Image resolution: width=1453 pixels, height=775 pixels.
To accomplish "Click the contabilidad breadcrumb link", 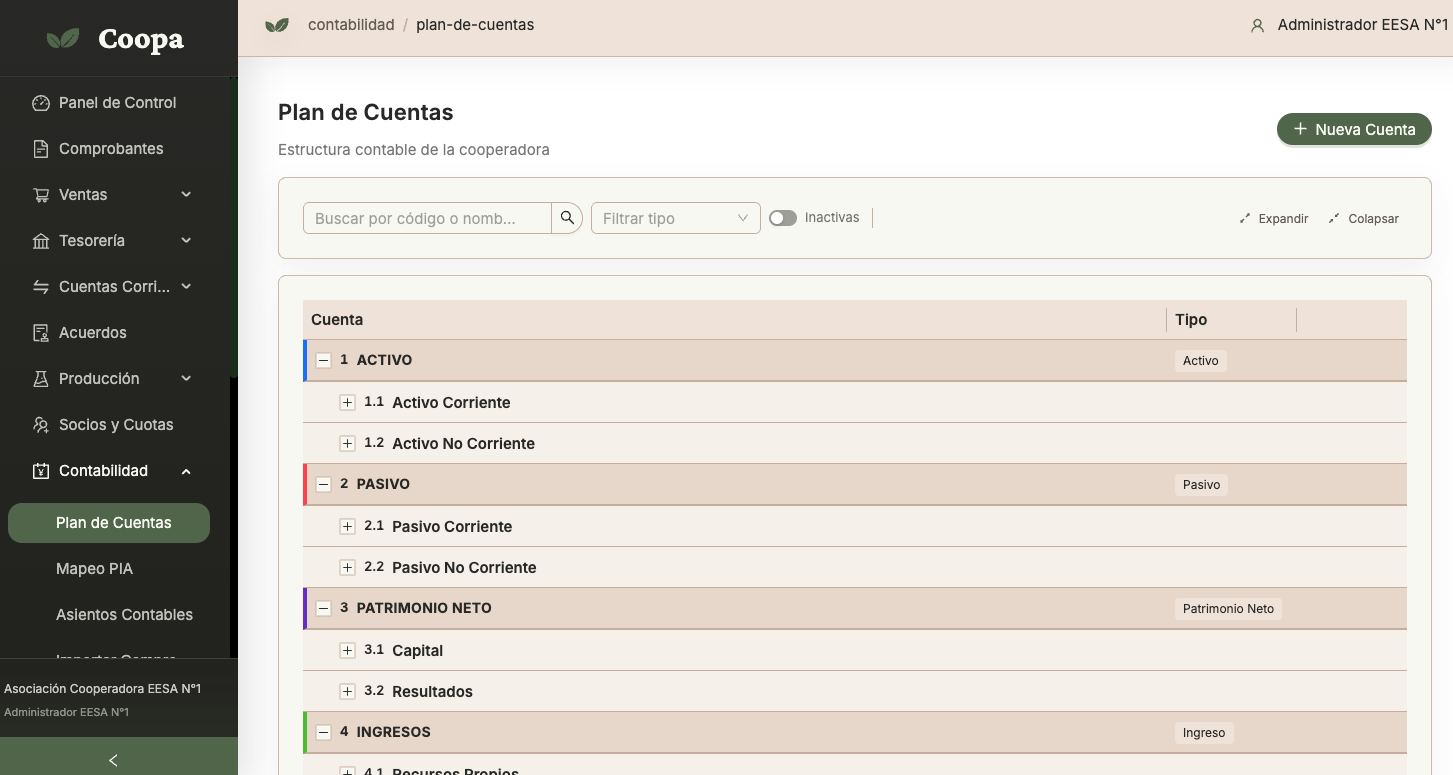I will point(351,25).
